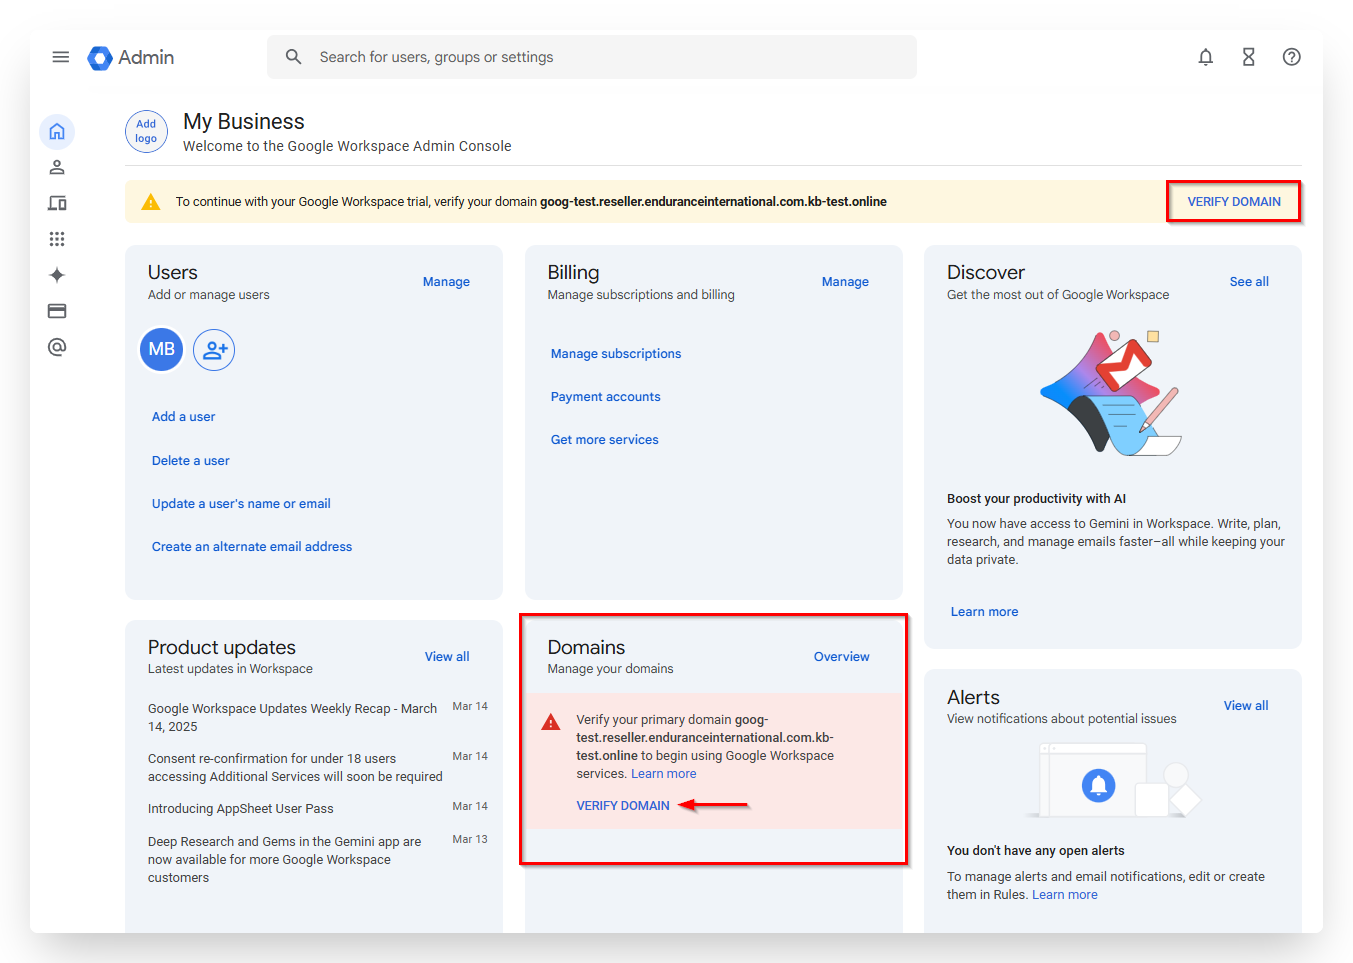Click the domain name in the banner

713,202
